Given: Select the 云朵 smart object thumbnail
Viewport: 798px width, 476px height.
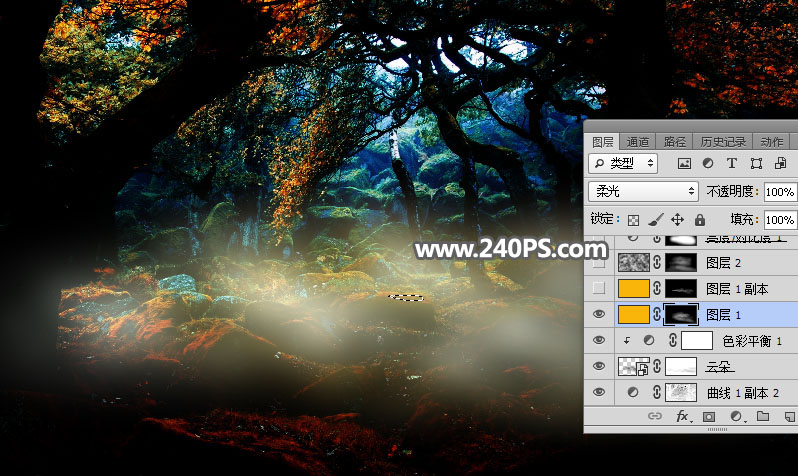Looking at the screenshot, I should tap(634, 366).
